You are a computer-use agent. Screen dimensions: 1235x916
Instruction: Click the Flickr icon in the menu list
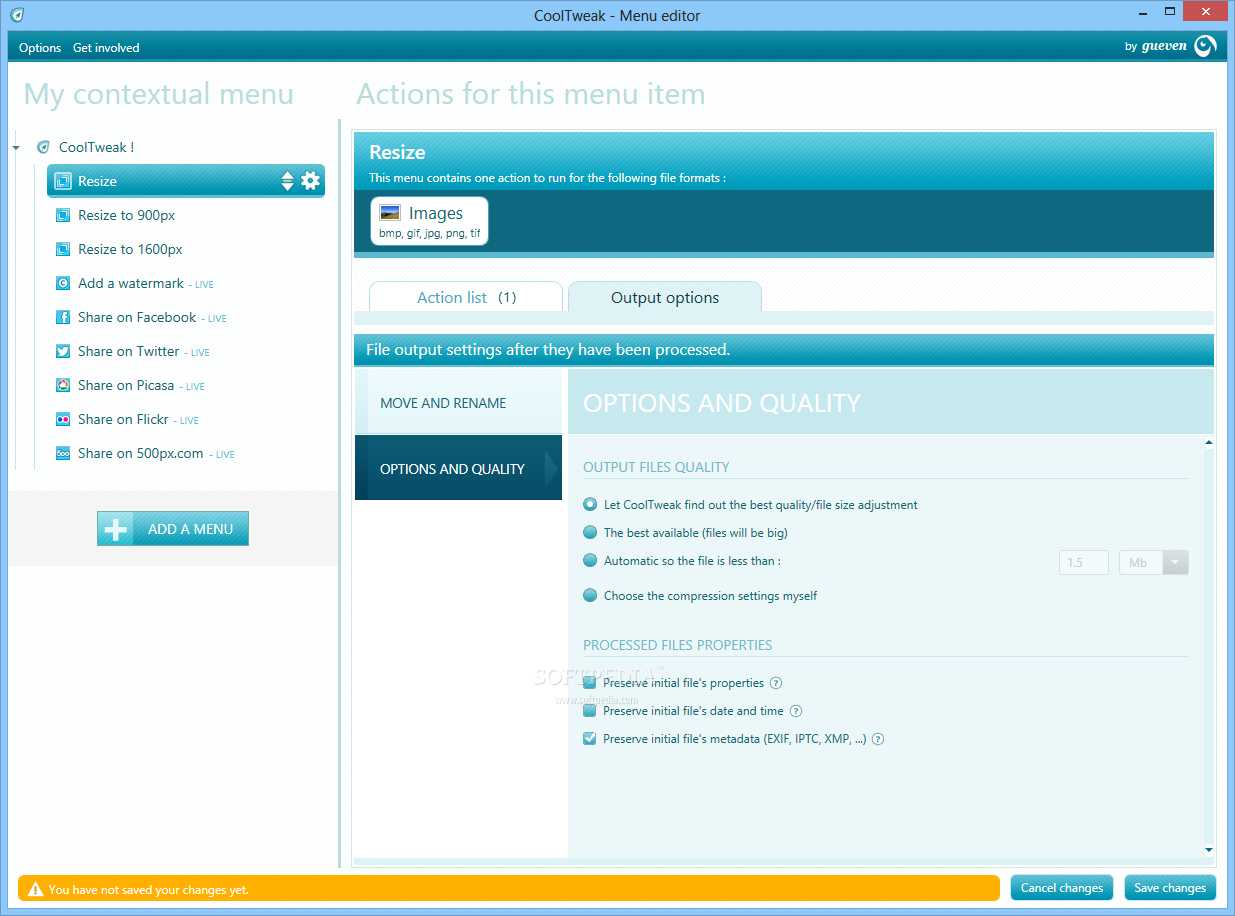62,419
